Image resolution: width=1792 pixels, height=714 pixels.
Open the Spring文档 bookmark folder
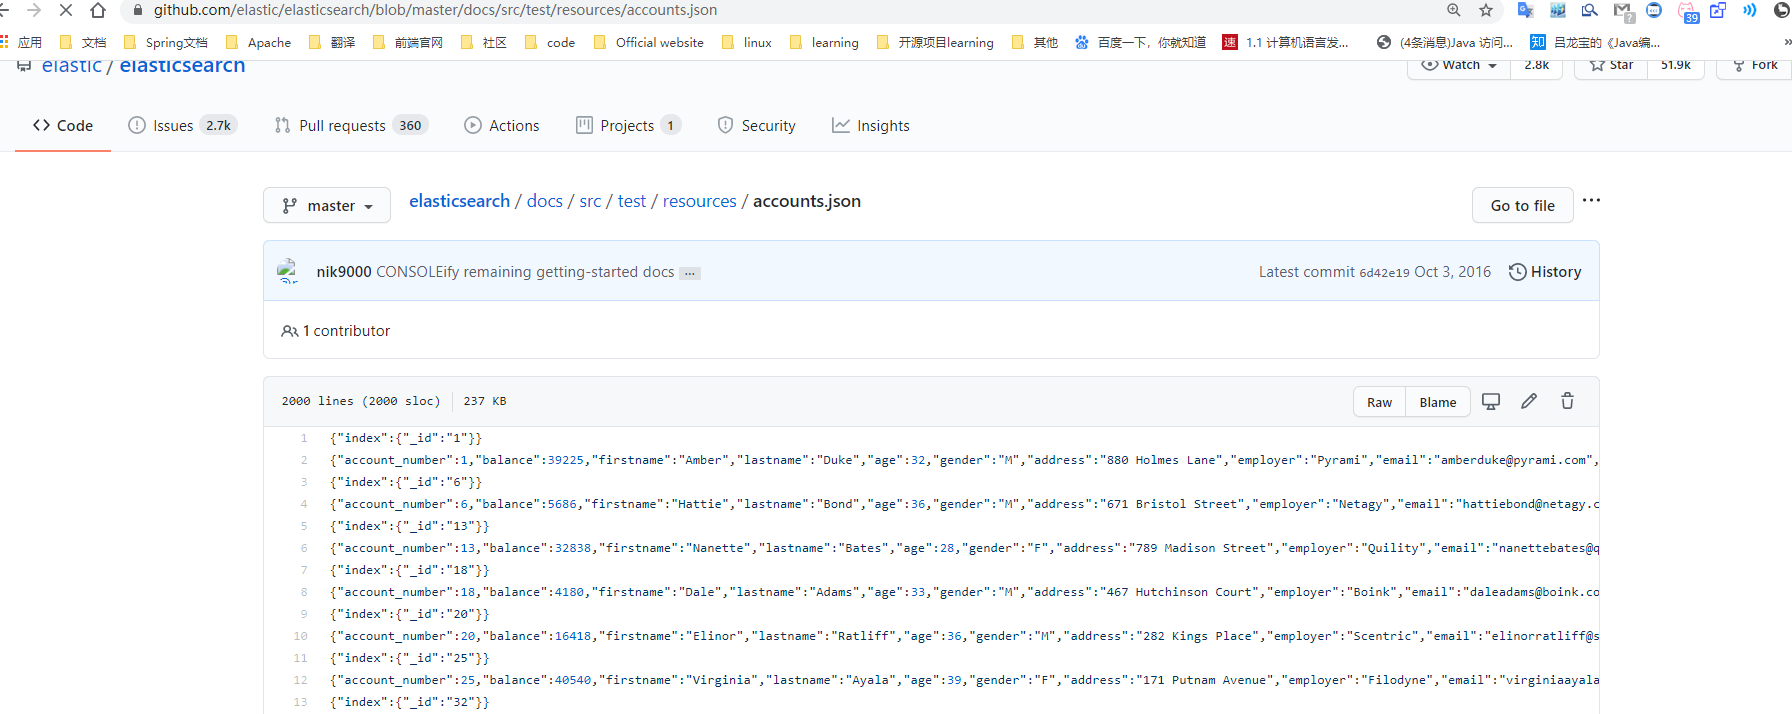(165, 42)
